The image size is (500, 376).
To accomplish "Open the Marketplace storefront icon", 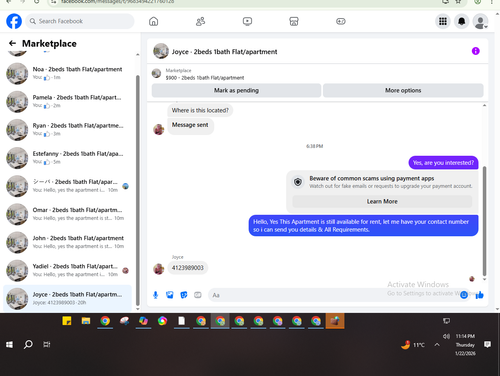I will coord(294,21).
